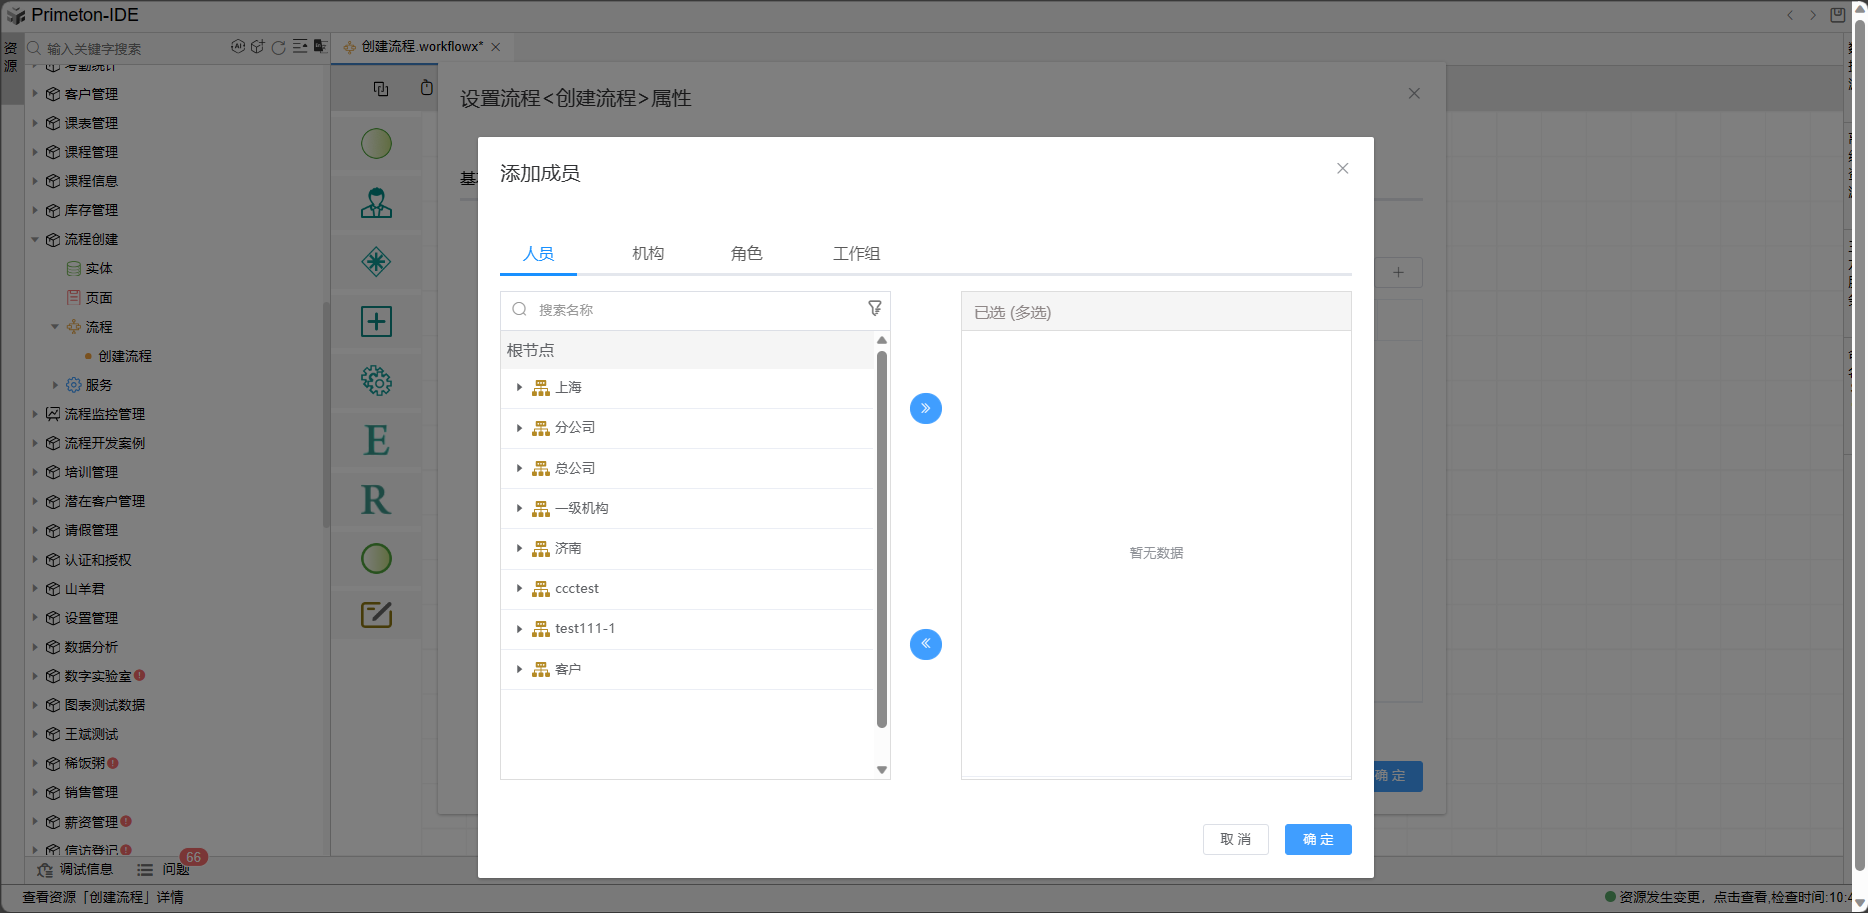Click the move-right double arrow button
Screen dimensions: 1868x913
[x=925, y=408]
